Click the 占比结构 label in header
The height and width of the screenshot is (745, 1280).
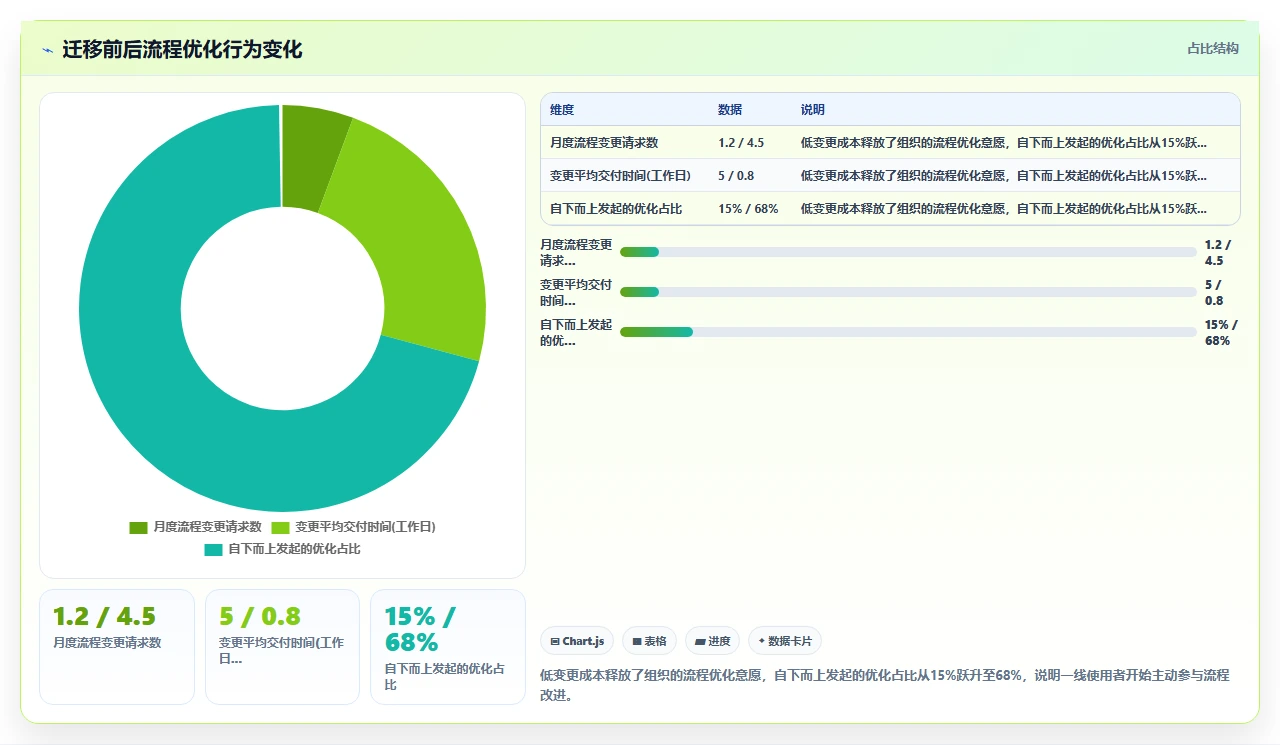1213,48
